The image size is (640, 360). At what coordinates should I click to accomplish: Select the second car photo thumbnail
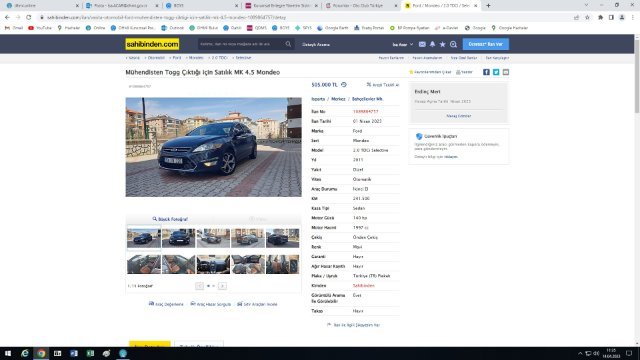[x=178, y=238]
